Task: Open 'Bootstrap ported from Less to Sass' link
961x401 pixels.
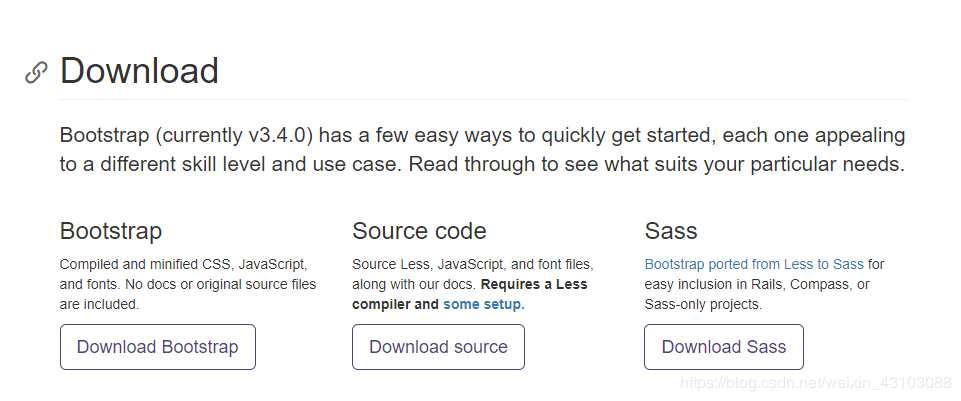Action: 754,264
